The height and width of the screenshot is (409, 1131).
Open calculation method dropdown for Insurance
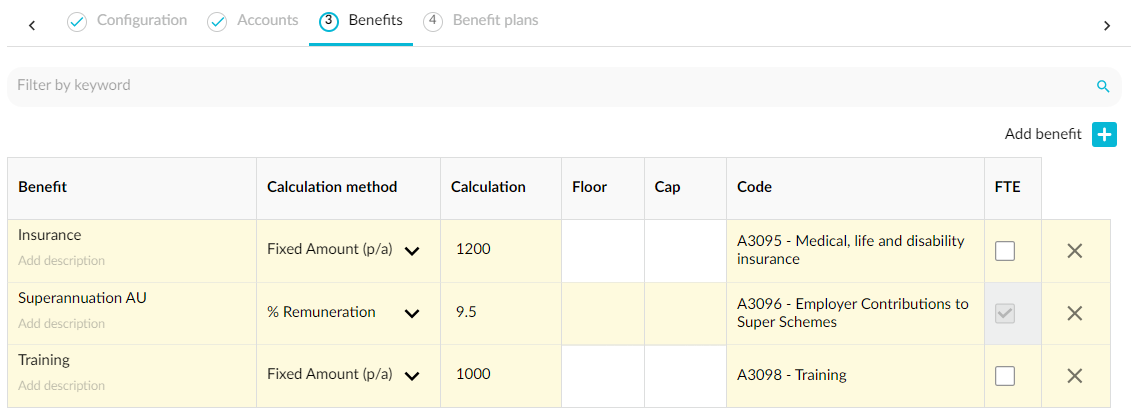(411, 251)
